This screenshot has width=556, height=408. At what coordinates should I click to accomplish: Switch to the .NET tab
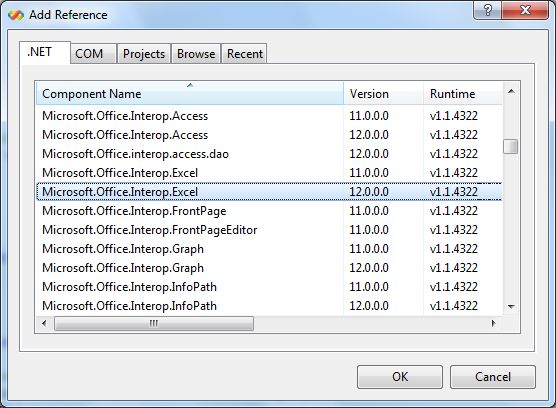(x=45, y=53)
